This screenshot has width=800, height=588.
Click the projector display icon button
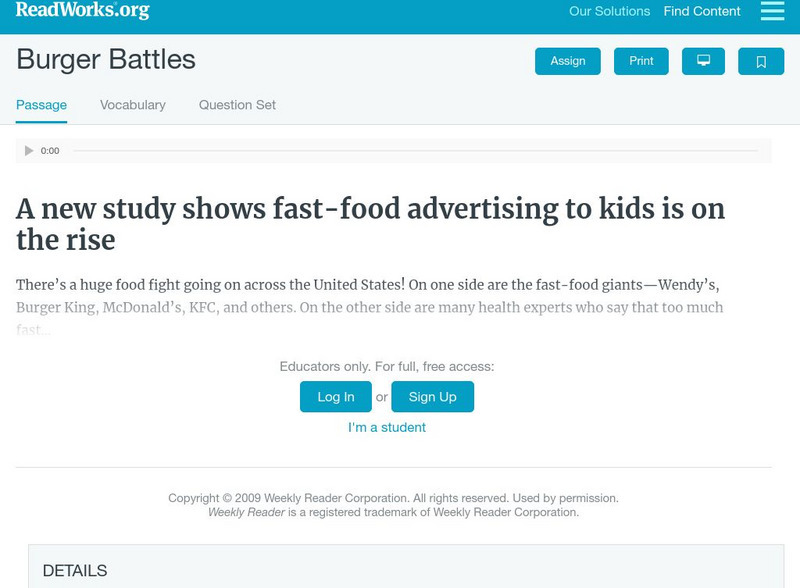[x=705, y=61]
